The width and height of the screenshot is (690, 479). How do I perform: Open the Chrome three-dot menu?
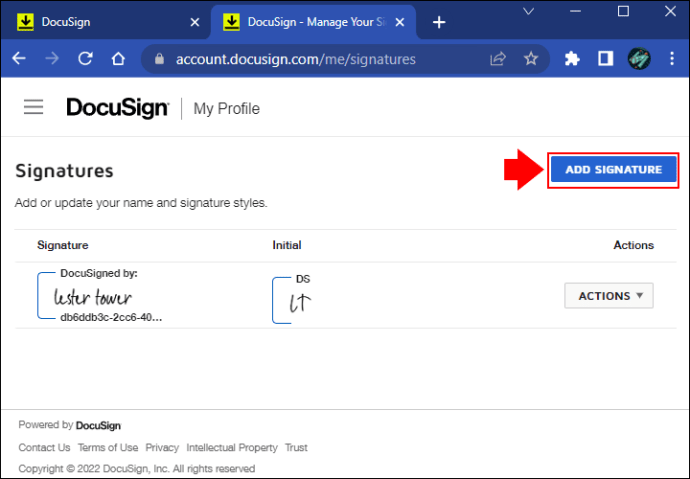tap(672, 59)
